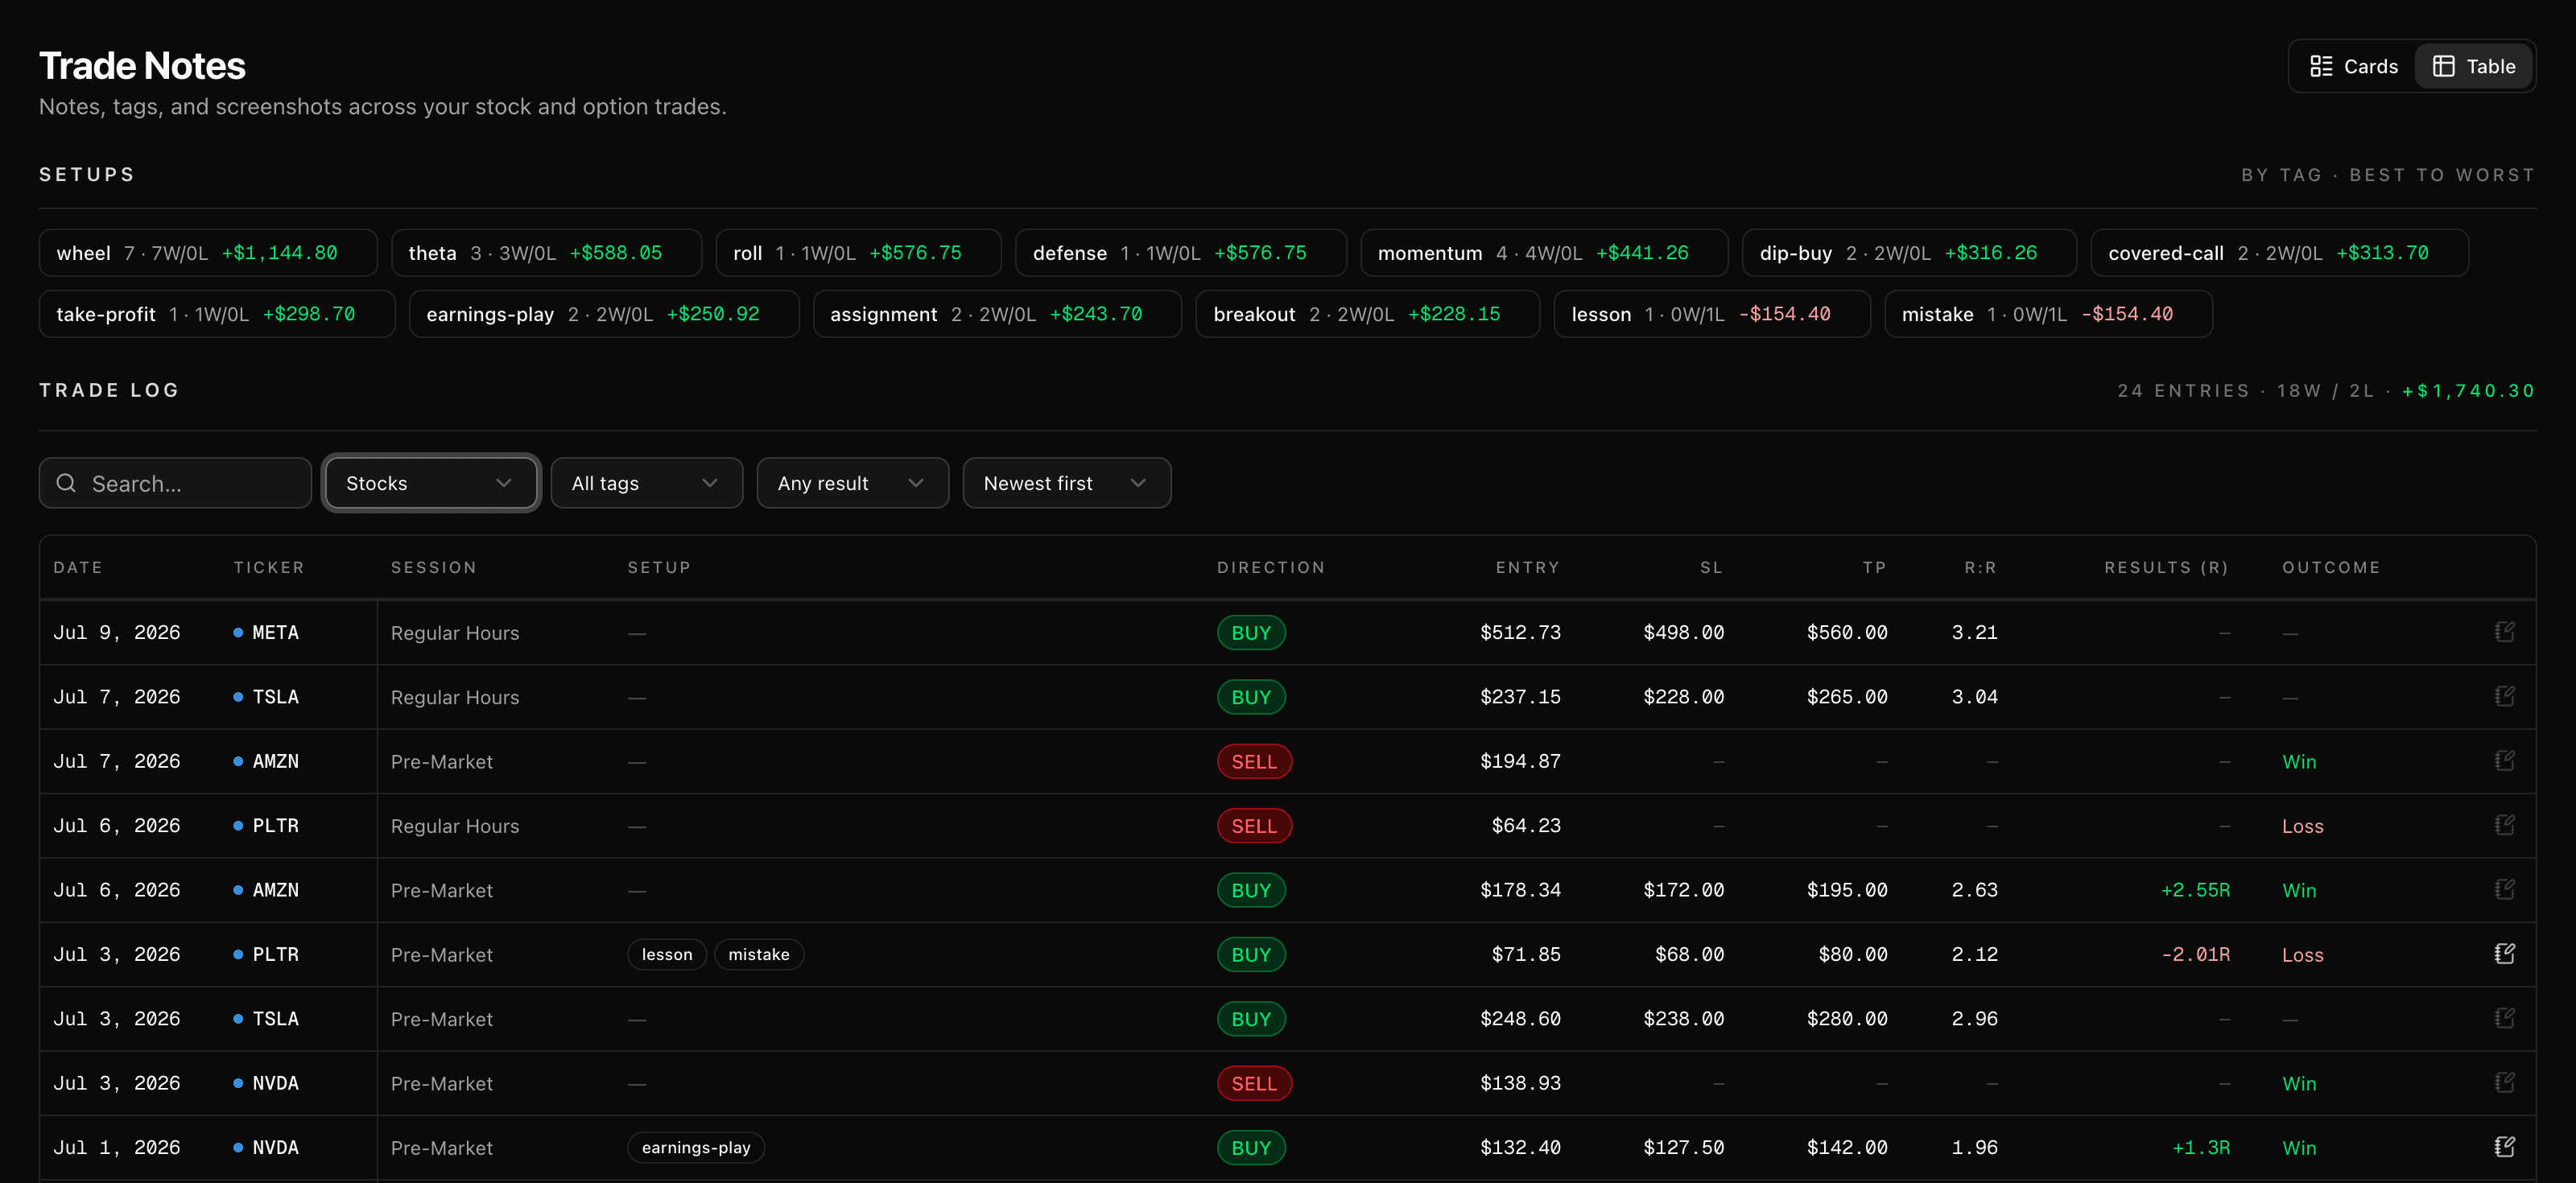2576x1183 pixels.
Task: Open the edit note icon for NVDA $132.40 row
Action: (x=2504, y=1147)
